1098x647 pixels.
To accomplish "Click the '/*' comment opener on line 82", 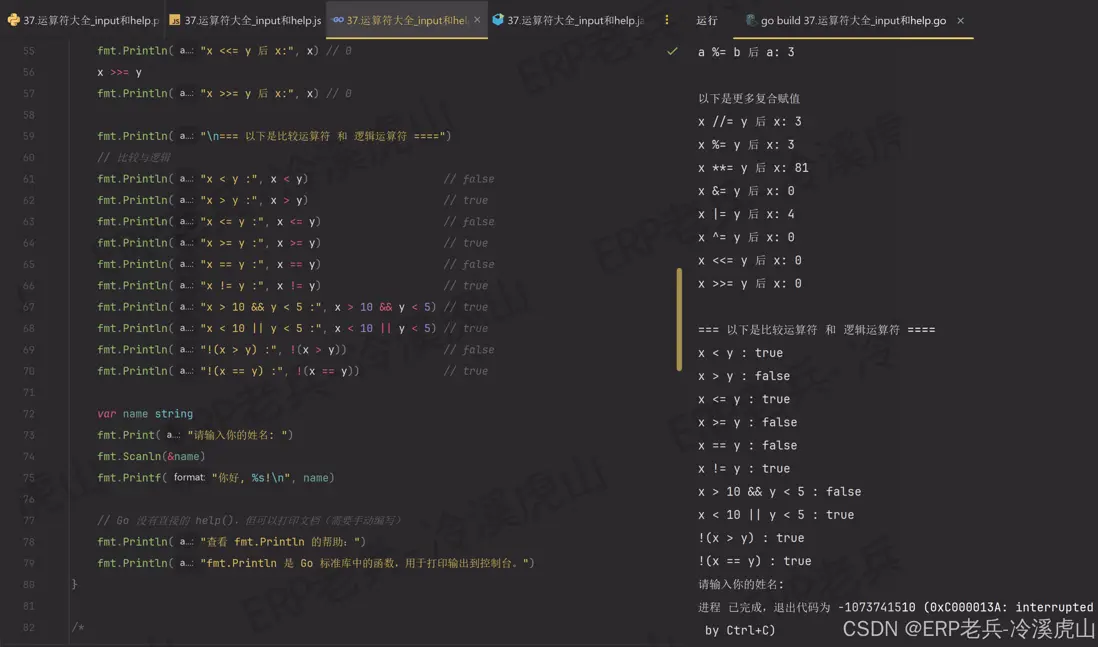I will (x=78, y=627).
